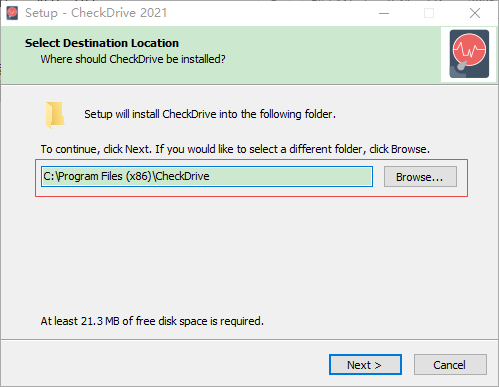Close the Setup window

(475, 13)
